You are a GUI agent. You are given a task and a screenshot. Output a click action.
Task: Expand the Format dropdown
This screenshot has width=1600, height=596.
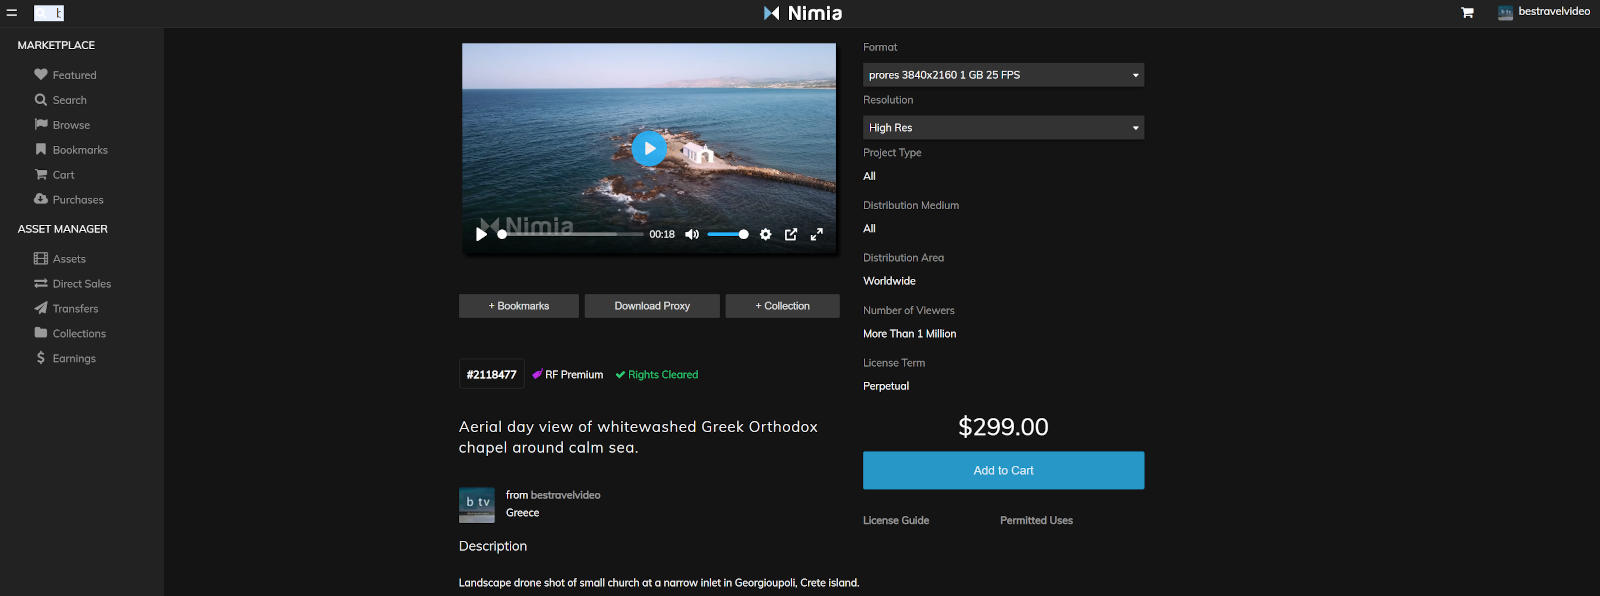(1003, 75)
